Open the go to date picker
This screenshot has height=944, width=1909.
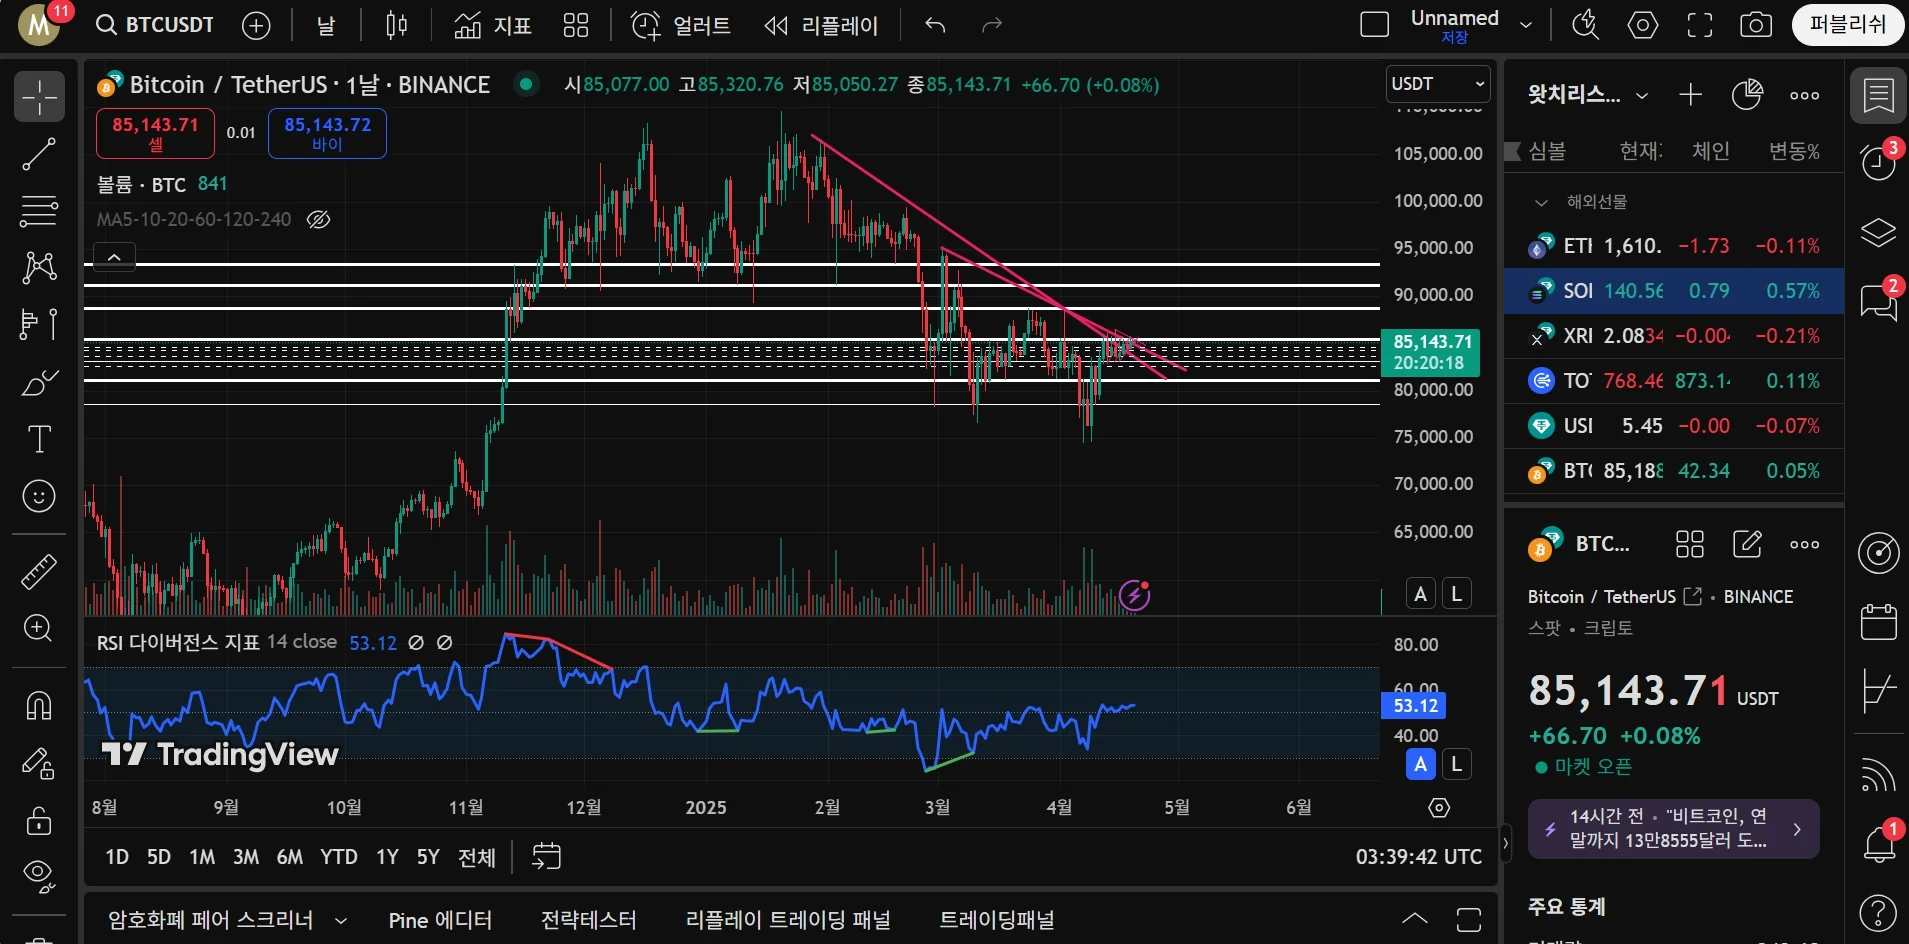pyautogui.click(x=546, y=857)
